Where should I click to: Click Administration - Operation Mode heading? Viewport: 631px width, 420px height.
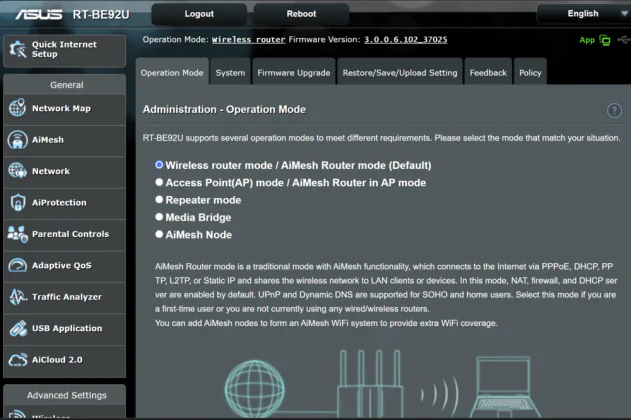[224, 109]
